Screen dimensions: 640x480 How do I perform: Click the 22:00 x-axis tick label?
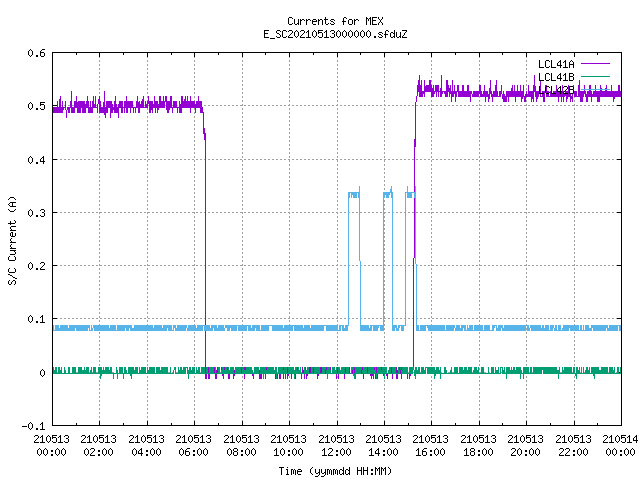coord(573,452)
